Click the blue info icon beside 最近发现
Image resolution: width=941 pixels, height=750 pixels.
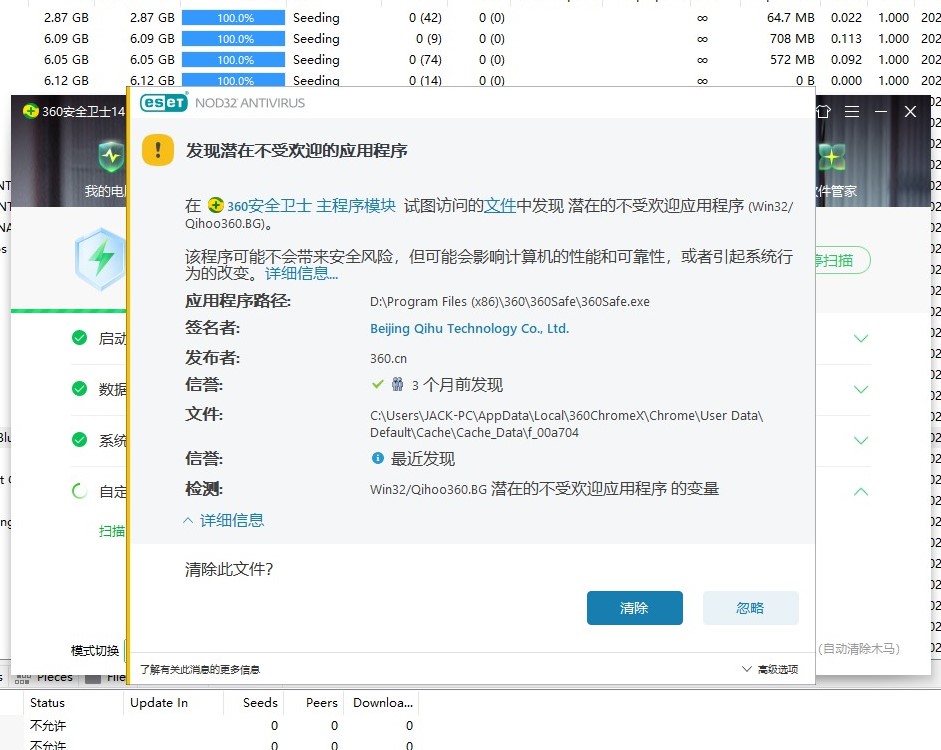[x=377, y=458]
